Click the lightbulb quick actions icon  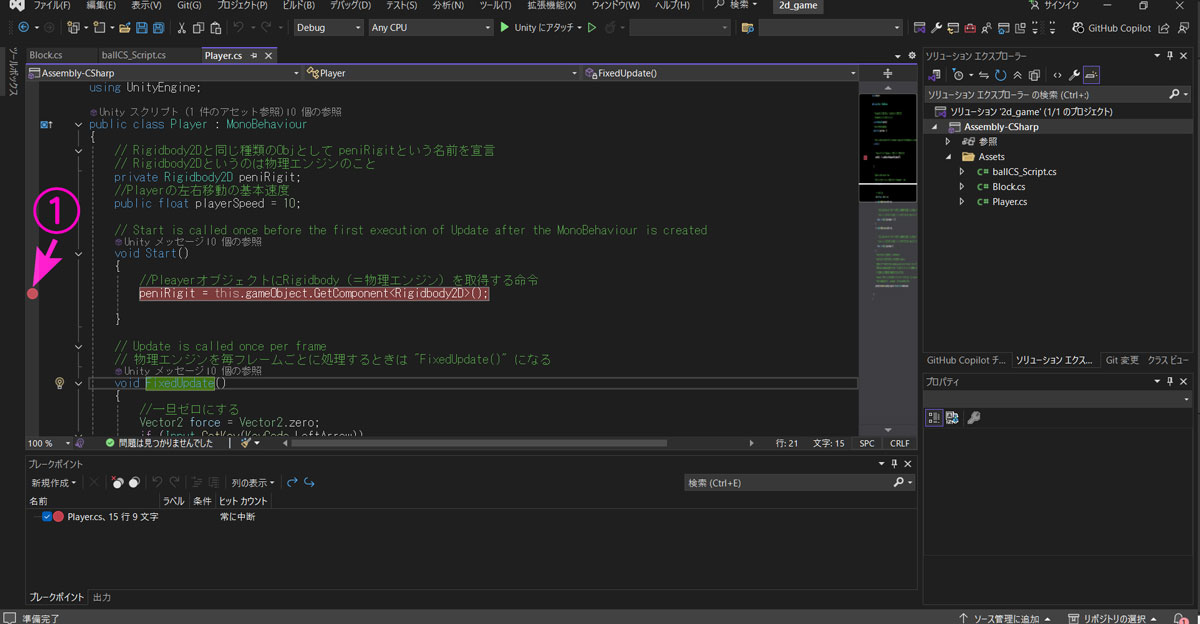click(59, 383)
